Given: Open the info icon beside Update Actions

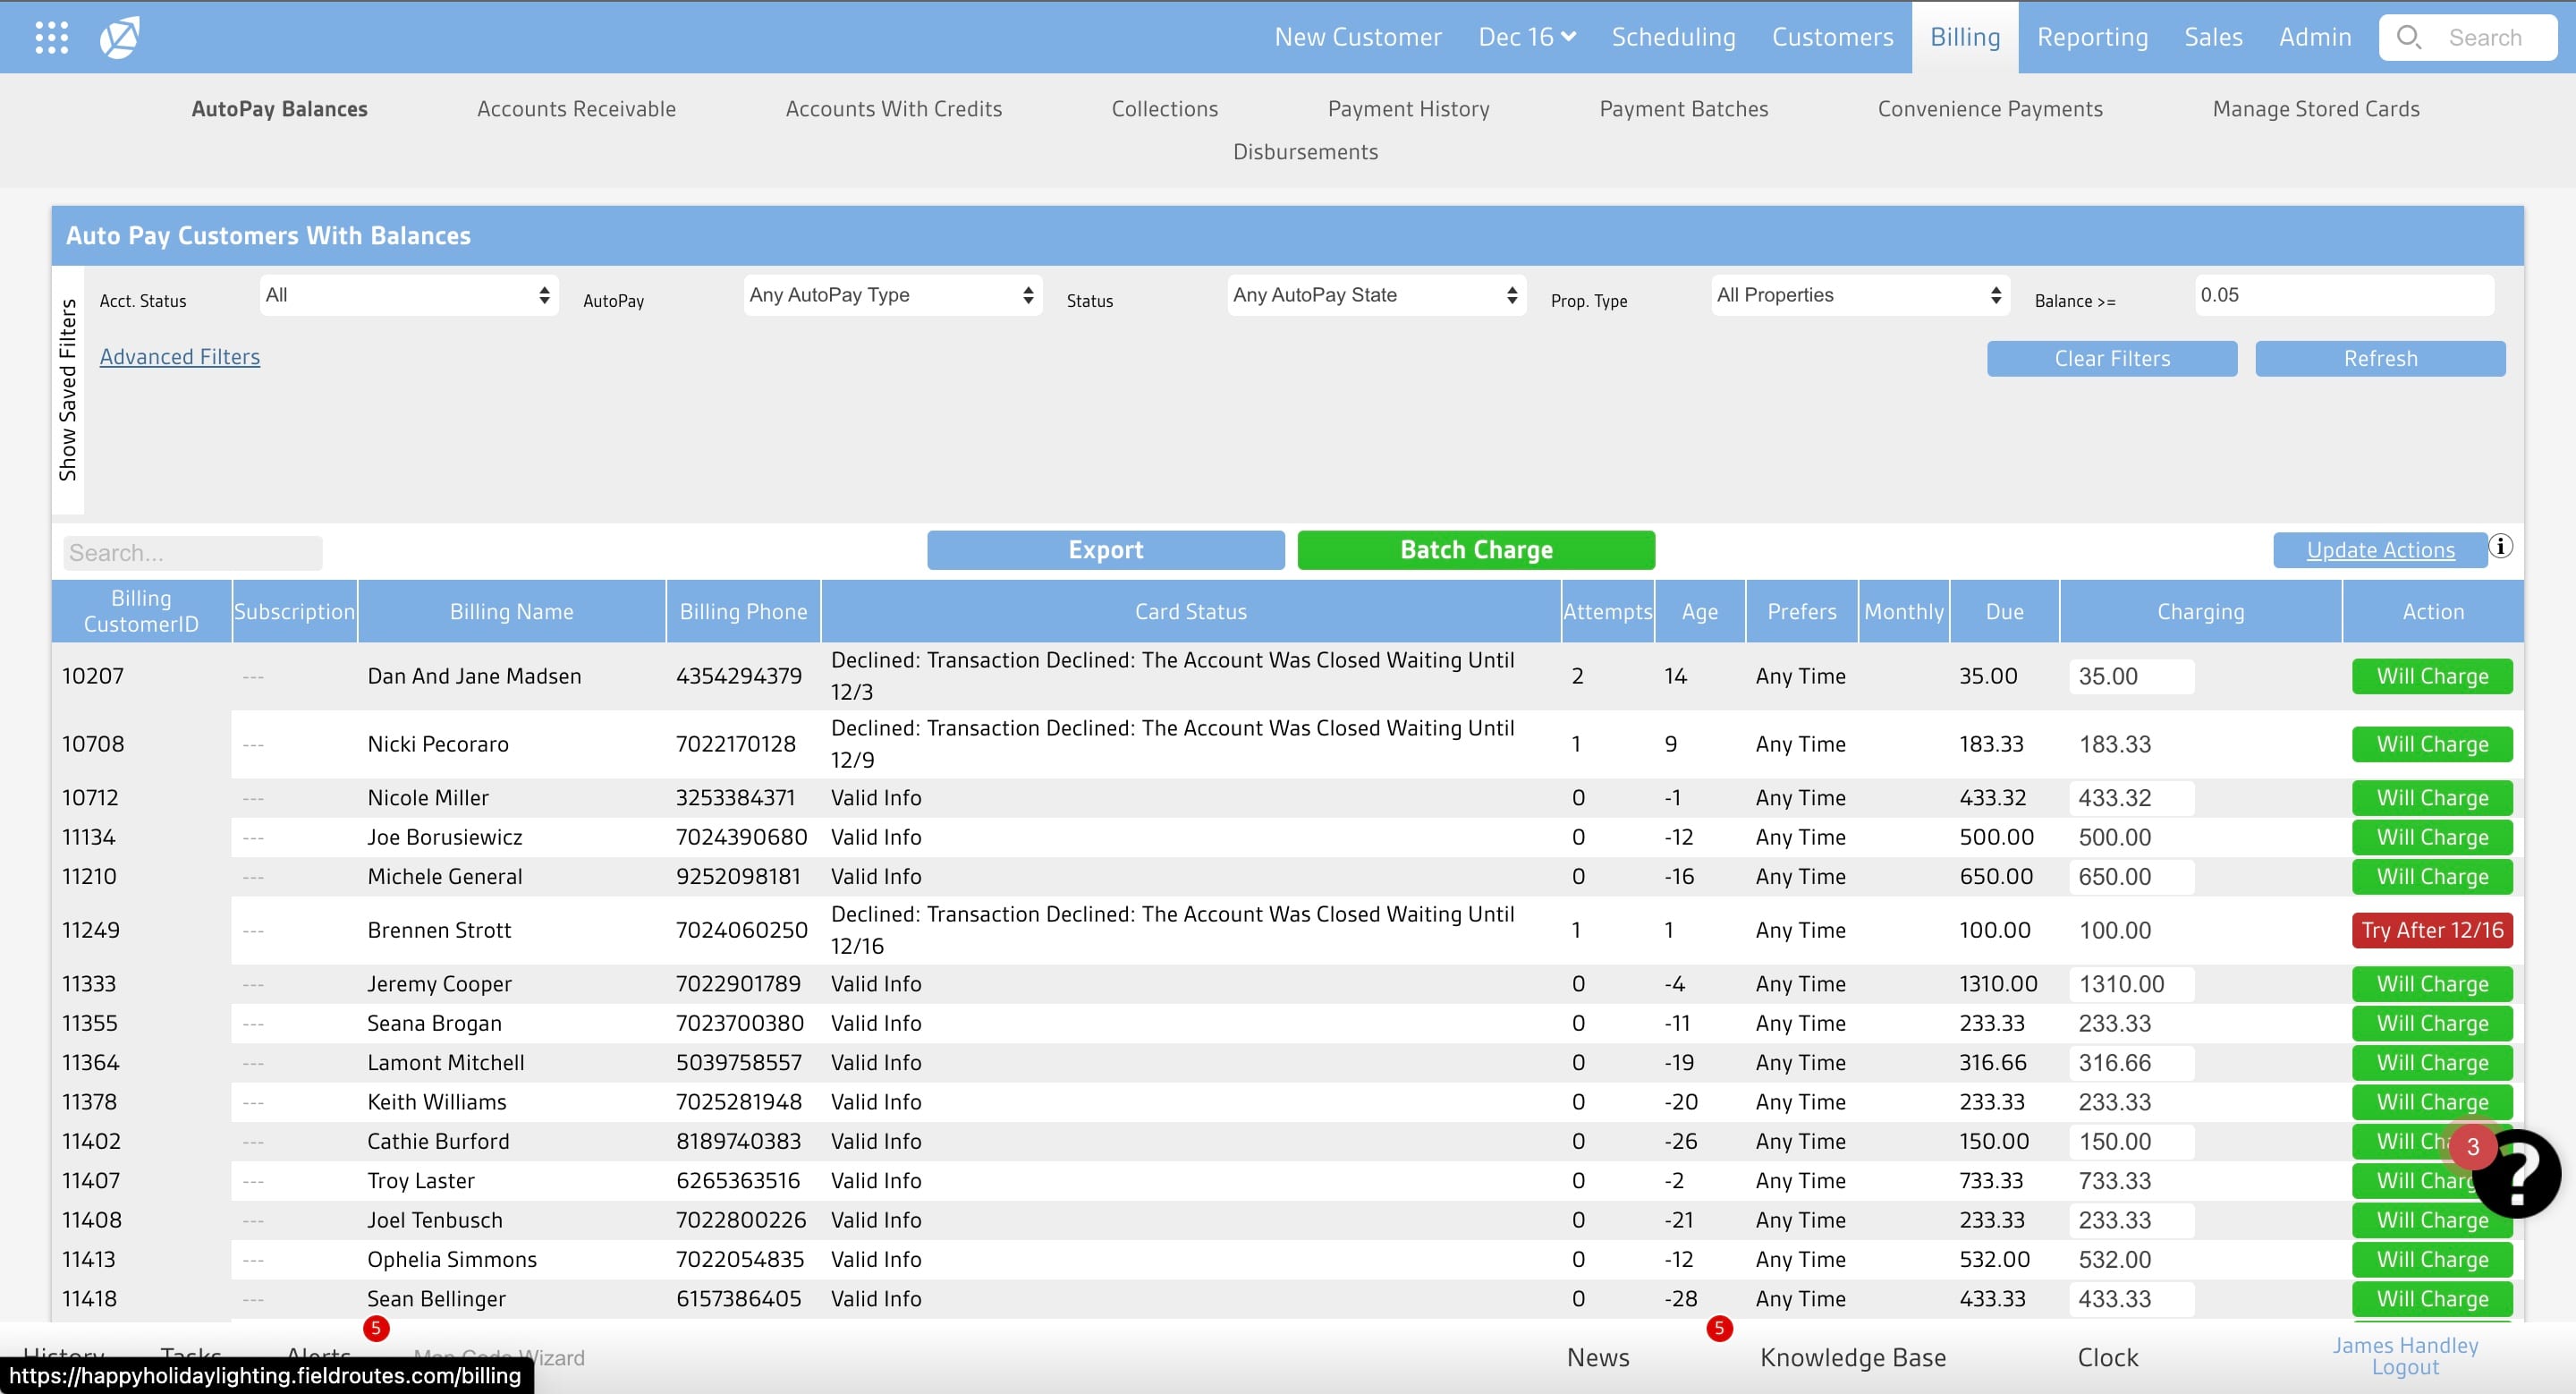Looking at the screenshot, I should [x=2500, y=546].
